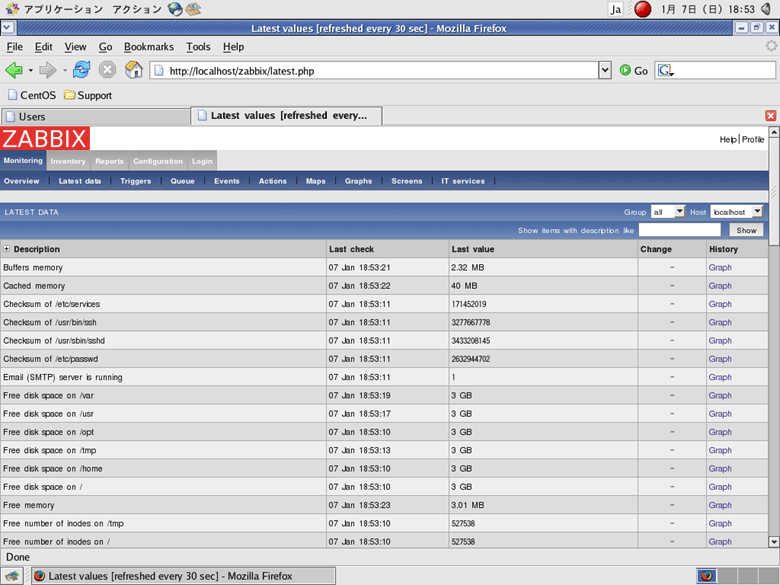Image resolution: width=780 pixels, height=585 pixels.
Task: Switch to the Users tab
Action: pyautogui.click(x=95, y=116)
